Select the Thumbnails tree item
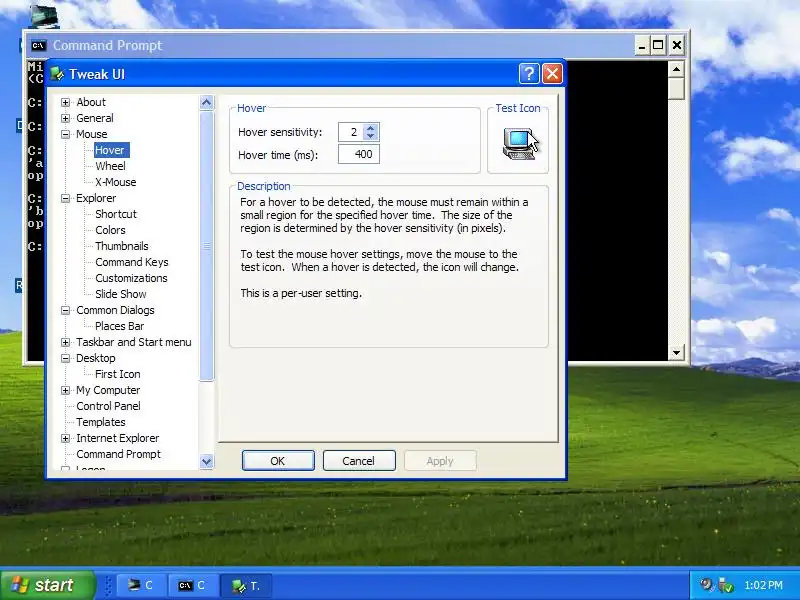Screen dimensions: 800x600 click(x=121, y=246)
